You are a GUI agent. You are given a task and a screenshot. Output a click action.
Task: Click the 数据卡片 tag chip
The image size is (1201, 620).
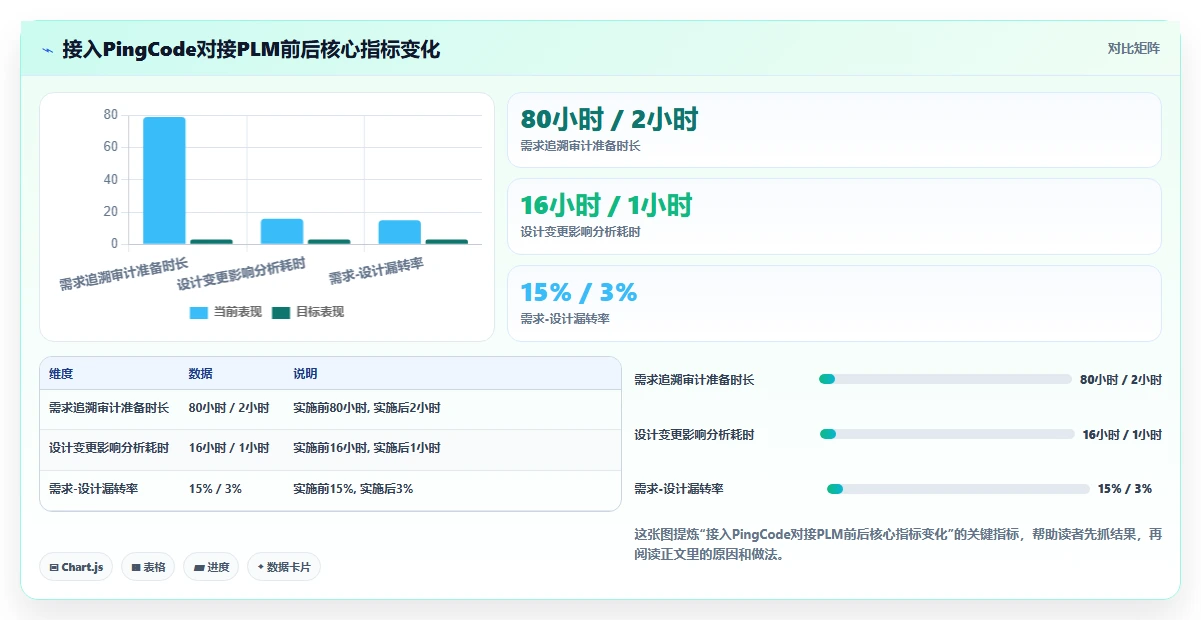click(x=284, y=567)
